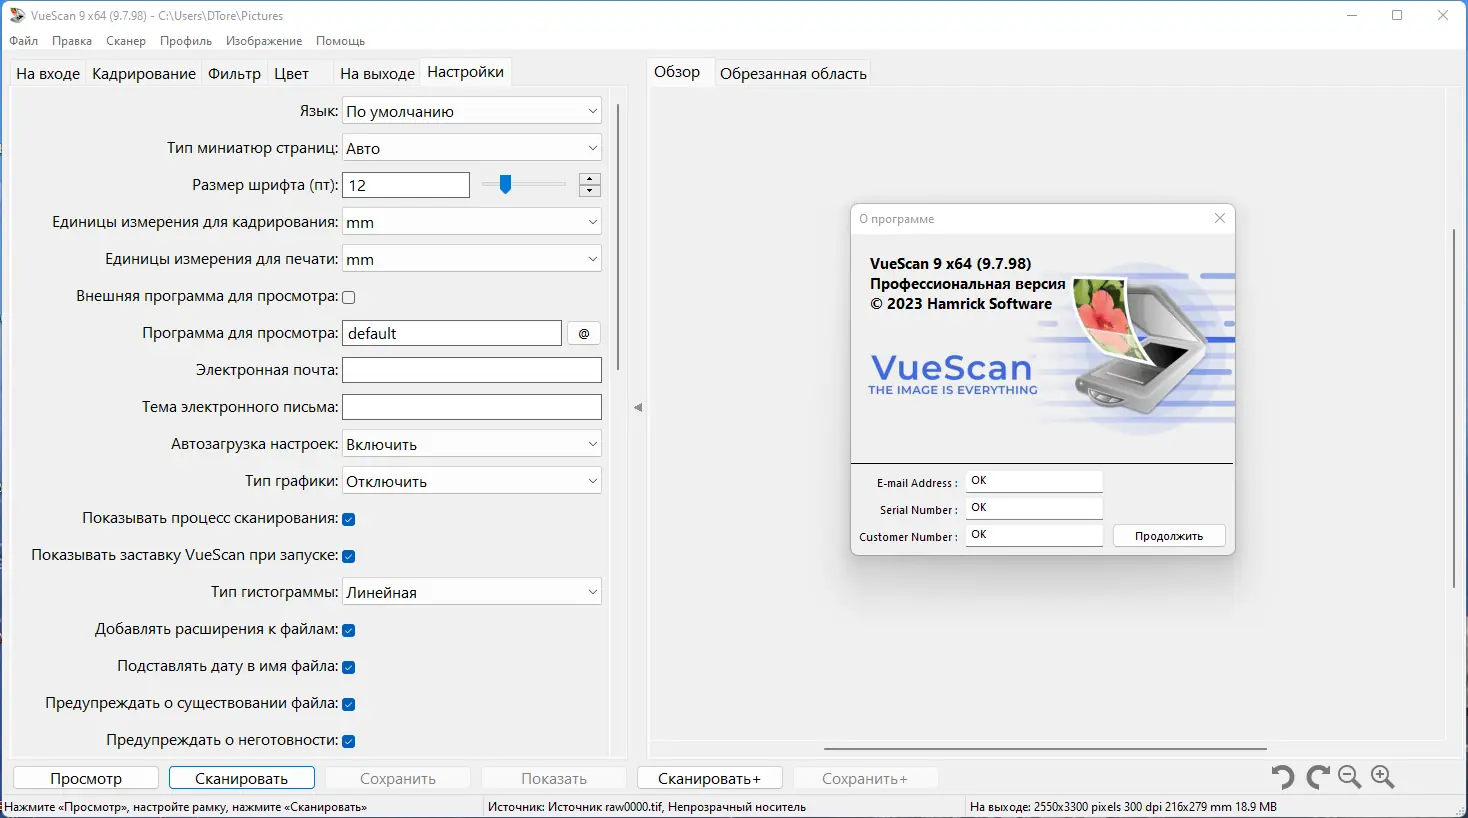Collapse the settings panel with the arrow
The height and width of the screenshot is (818, 1468).
coord(638,408)
